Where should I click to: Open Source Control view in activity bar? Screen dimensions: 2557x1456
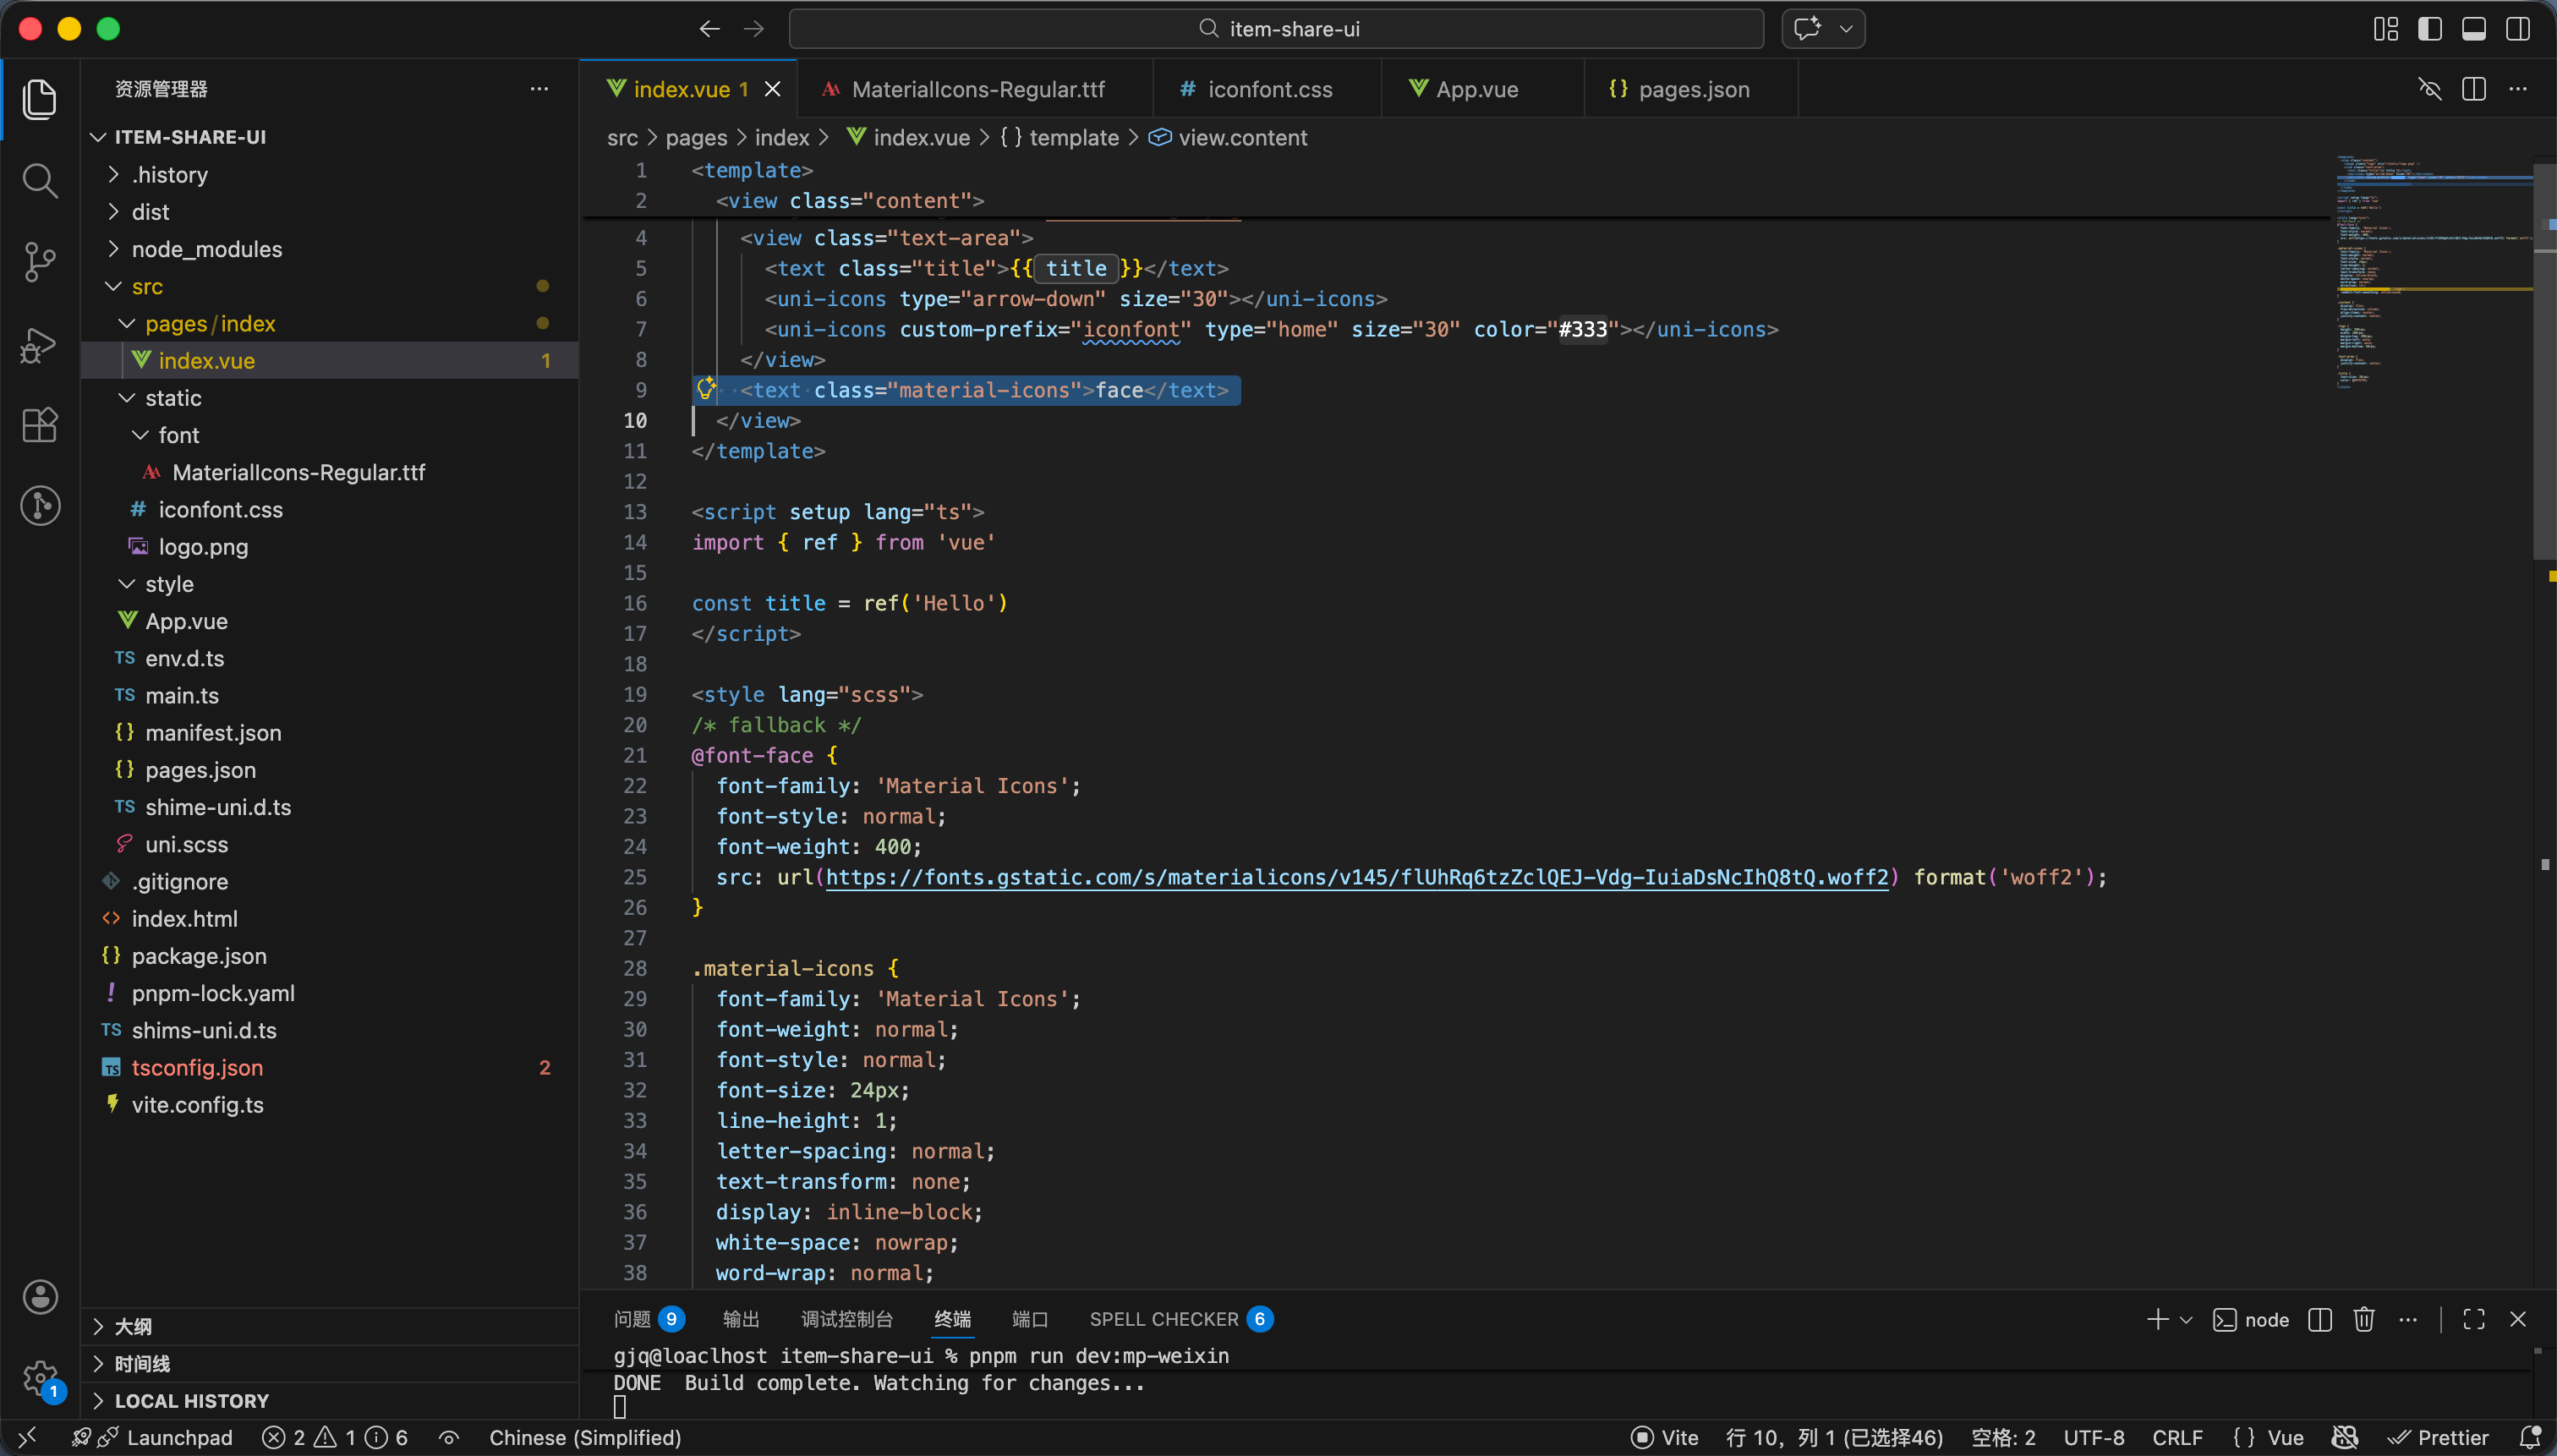(40, 262)
